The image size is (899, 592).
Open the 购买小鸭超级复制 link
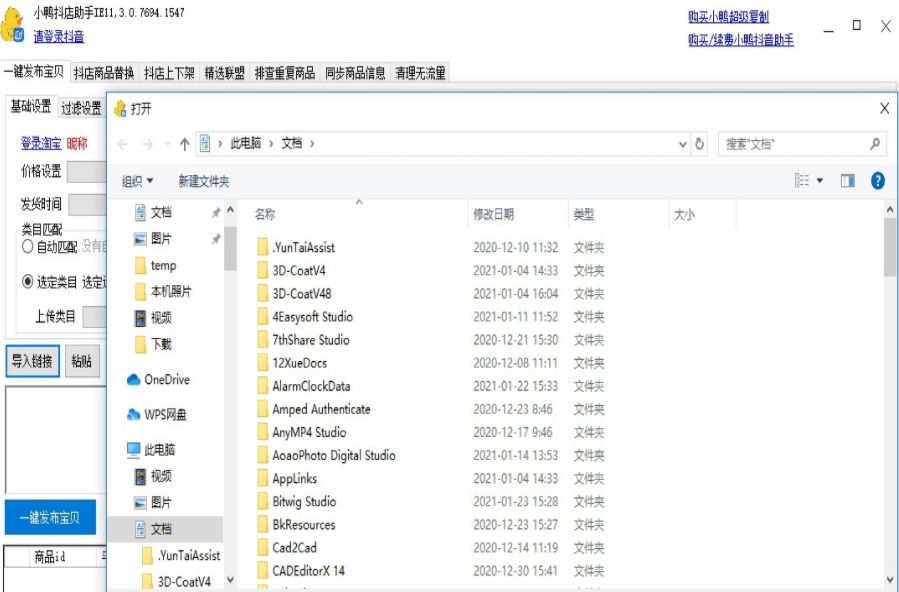coord(728,17)
